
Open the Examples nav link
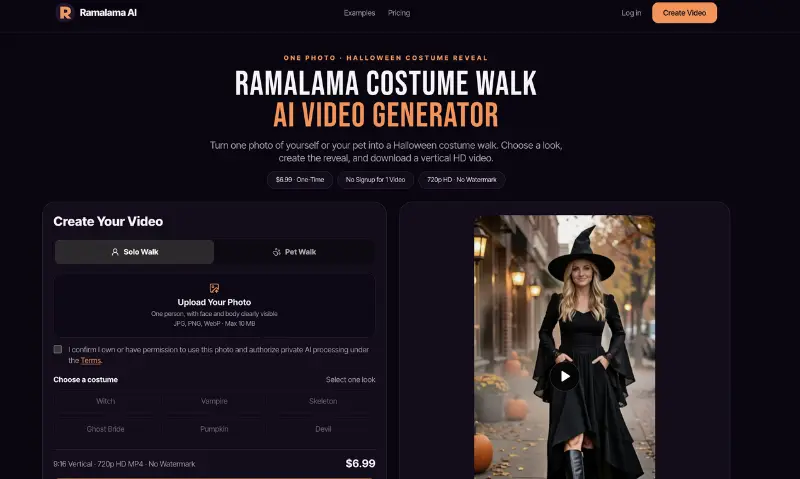359,13
